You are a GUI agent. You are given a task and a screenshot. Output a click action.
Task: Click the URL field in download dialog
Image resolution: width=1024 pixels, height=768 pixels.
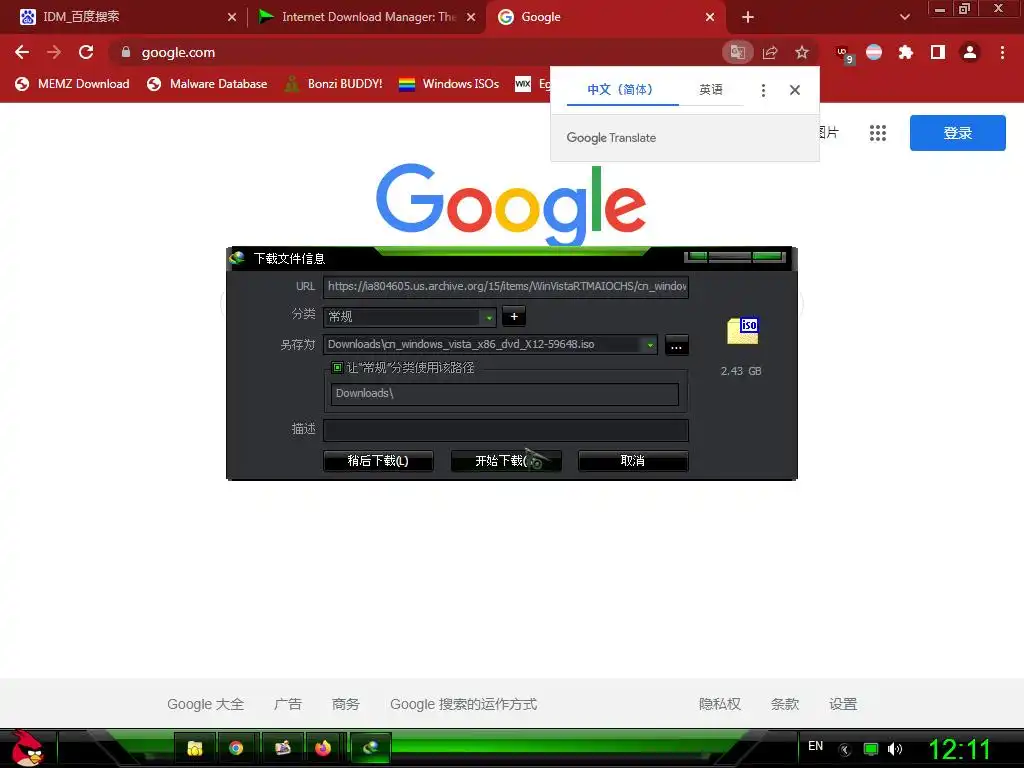coord(505,286)
